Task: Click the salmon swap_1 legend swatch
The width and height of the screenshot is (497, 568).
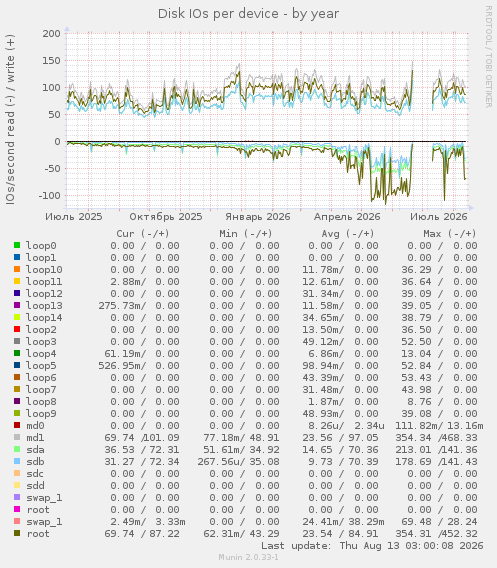Action: [x=17, y=521]
